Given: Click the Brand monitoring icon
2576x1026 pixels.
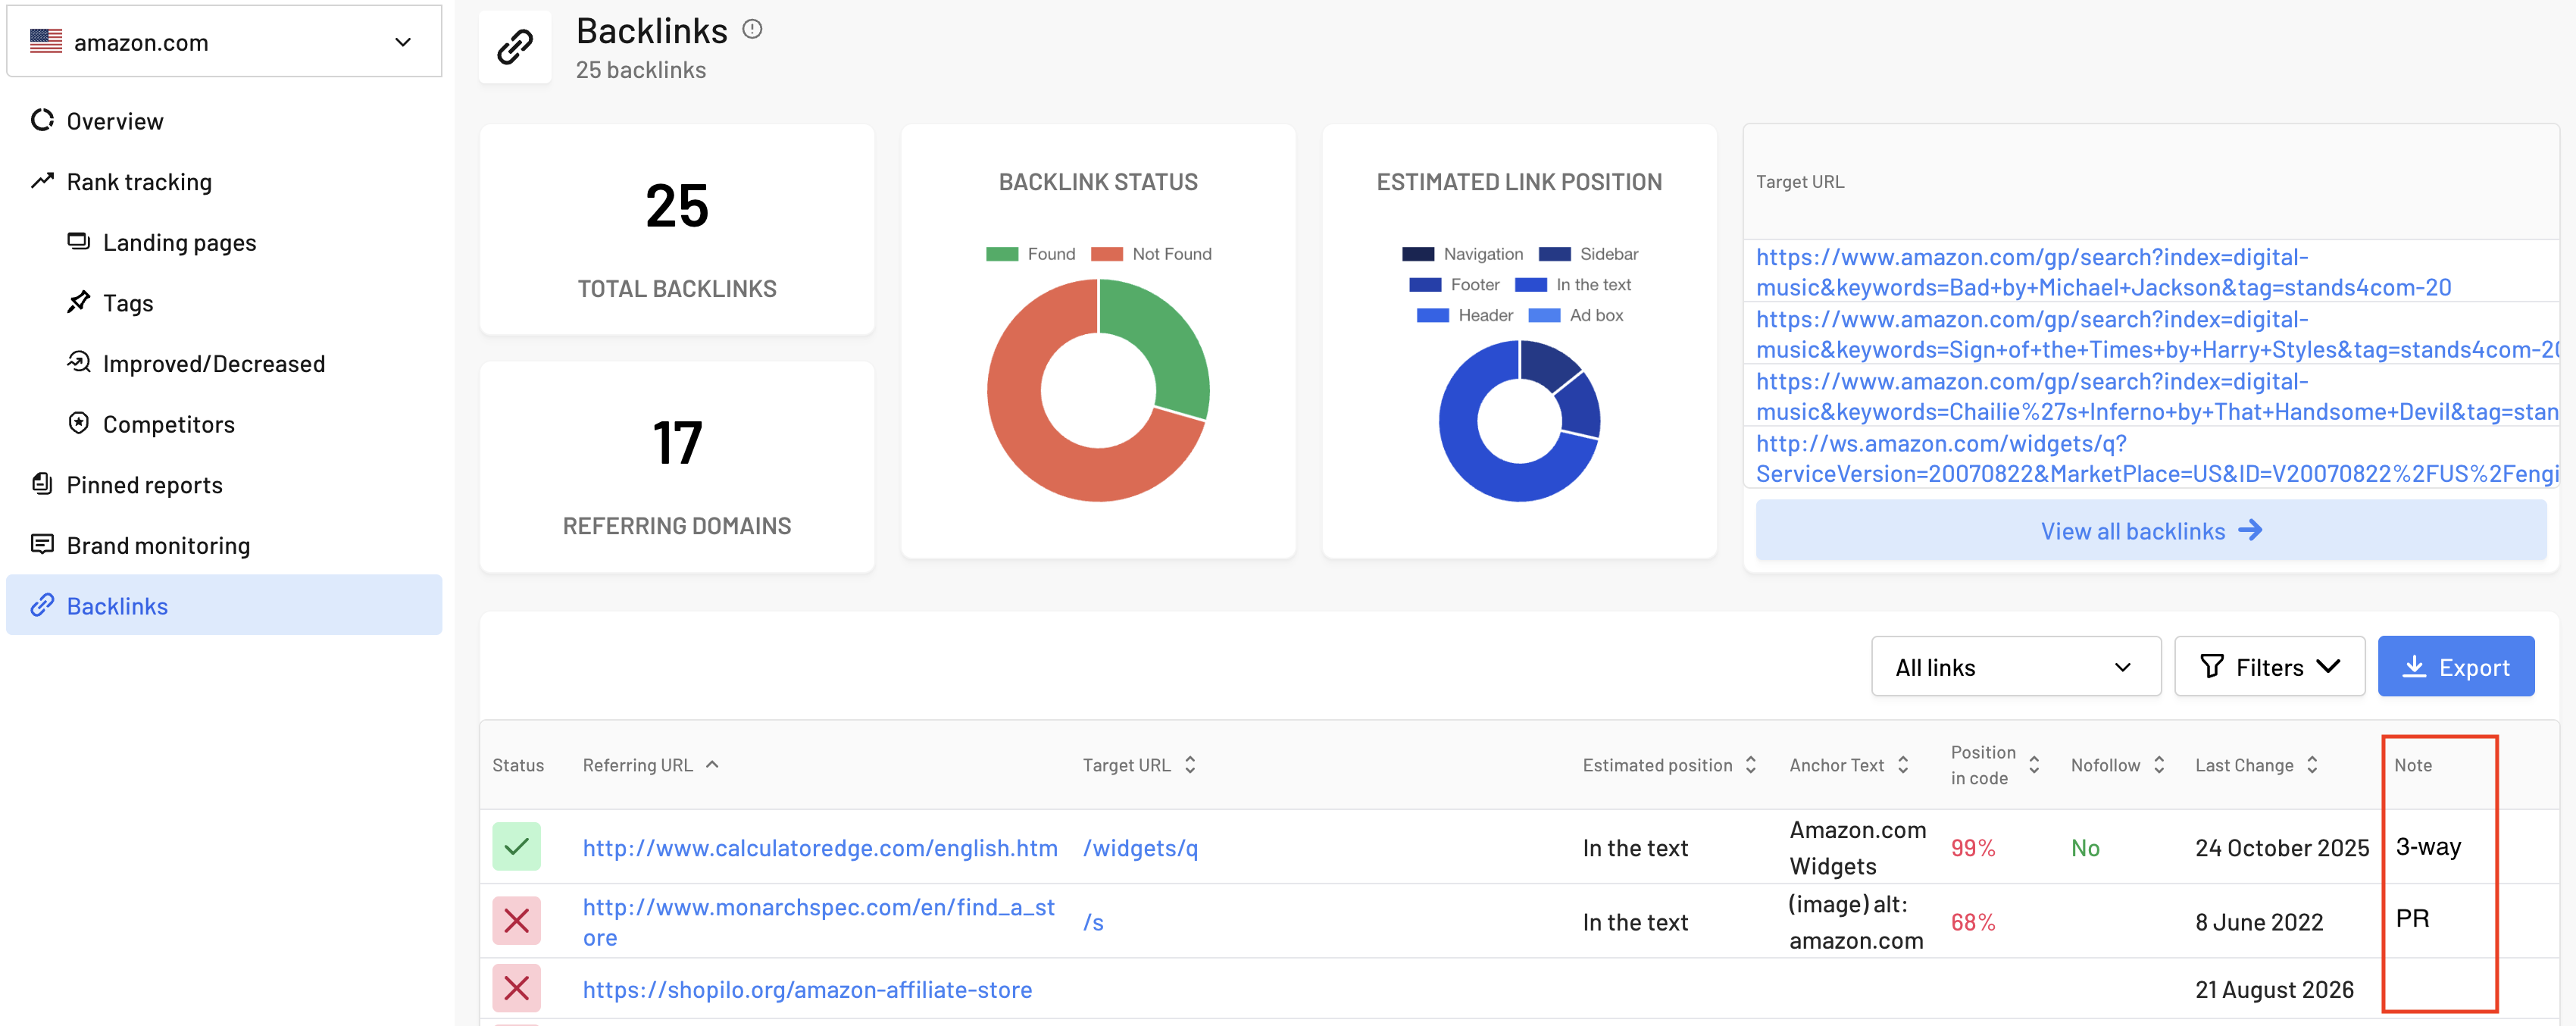Looking at the screenshot, I should tap(42, 544).
